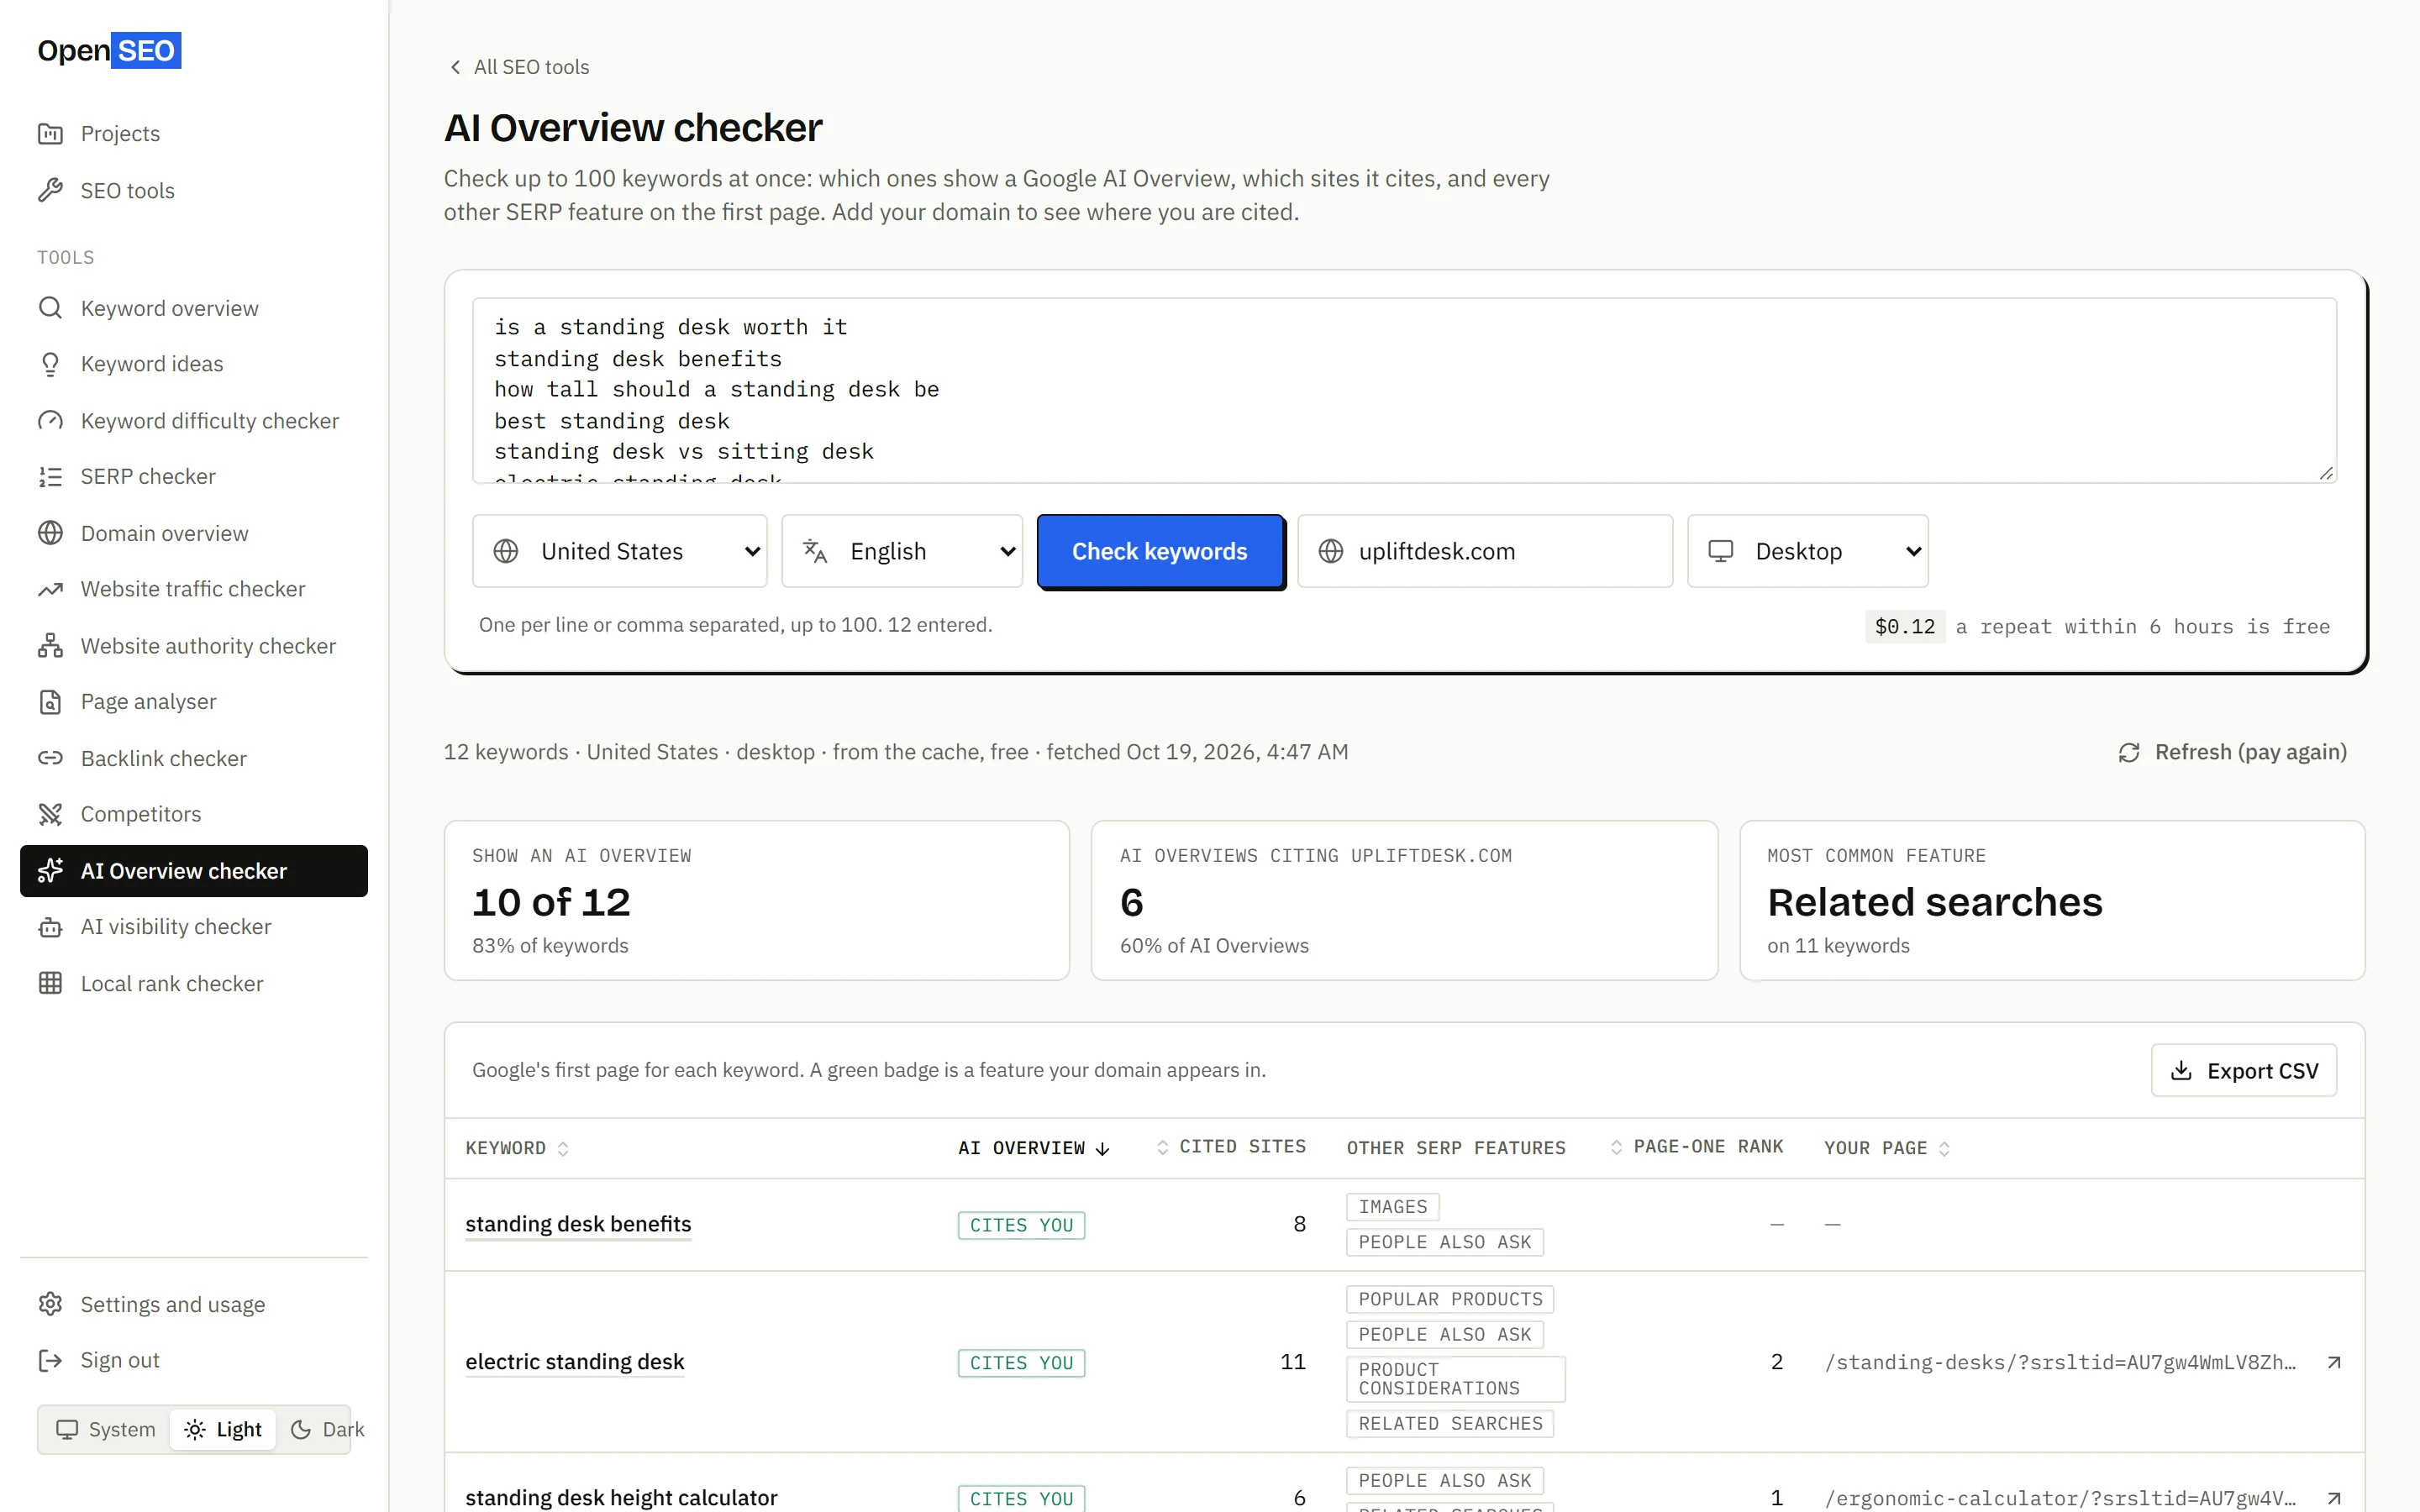The image size is (2420, 1512).
Task: Open the Projects icon in sidebar
Action: click(x=50, y=133)
